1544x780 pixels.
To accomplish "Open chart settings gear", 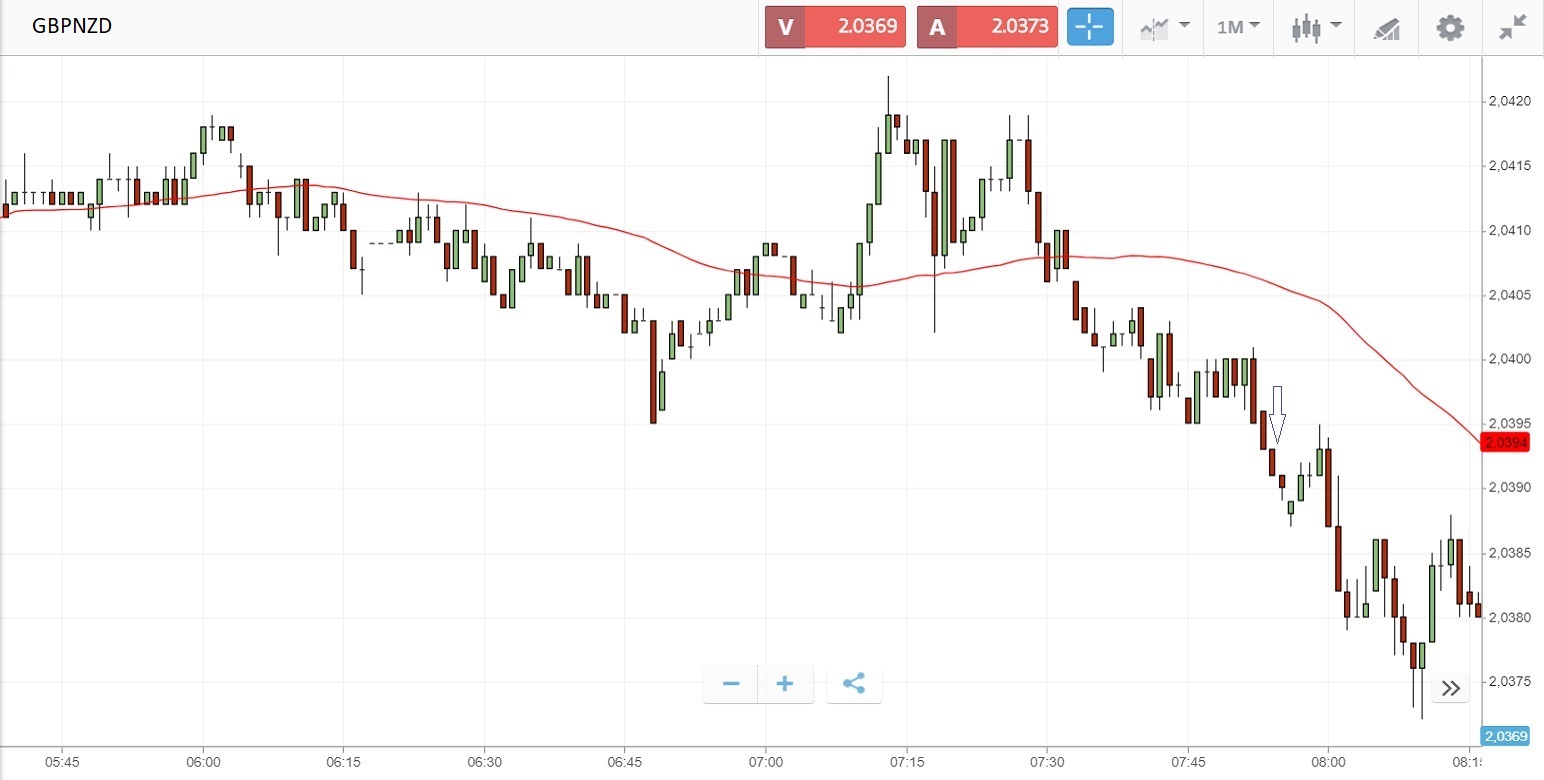I will coord(1450,27).
